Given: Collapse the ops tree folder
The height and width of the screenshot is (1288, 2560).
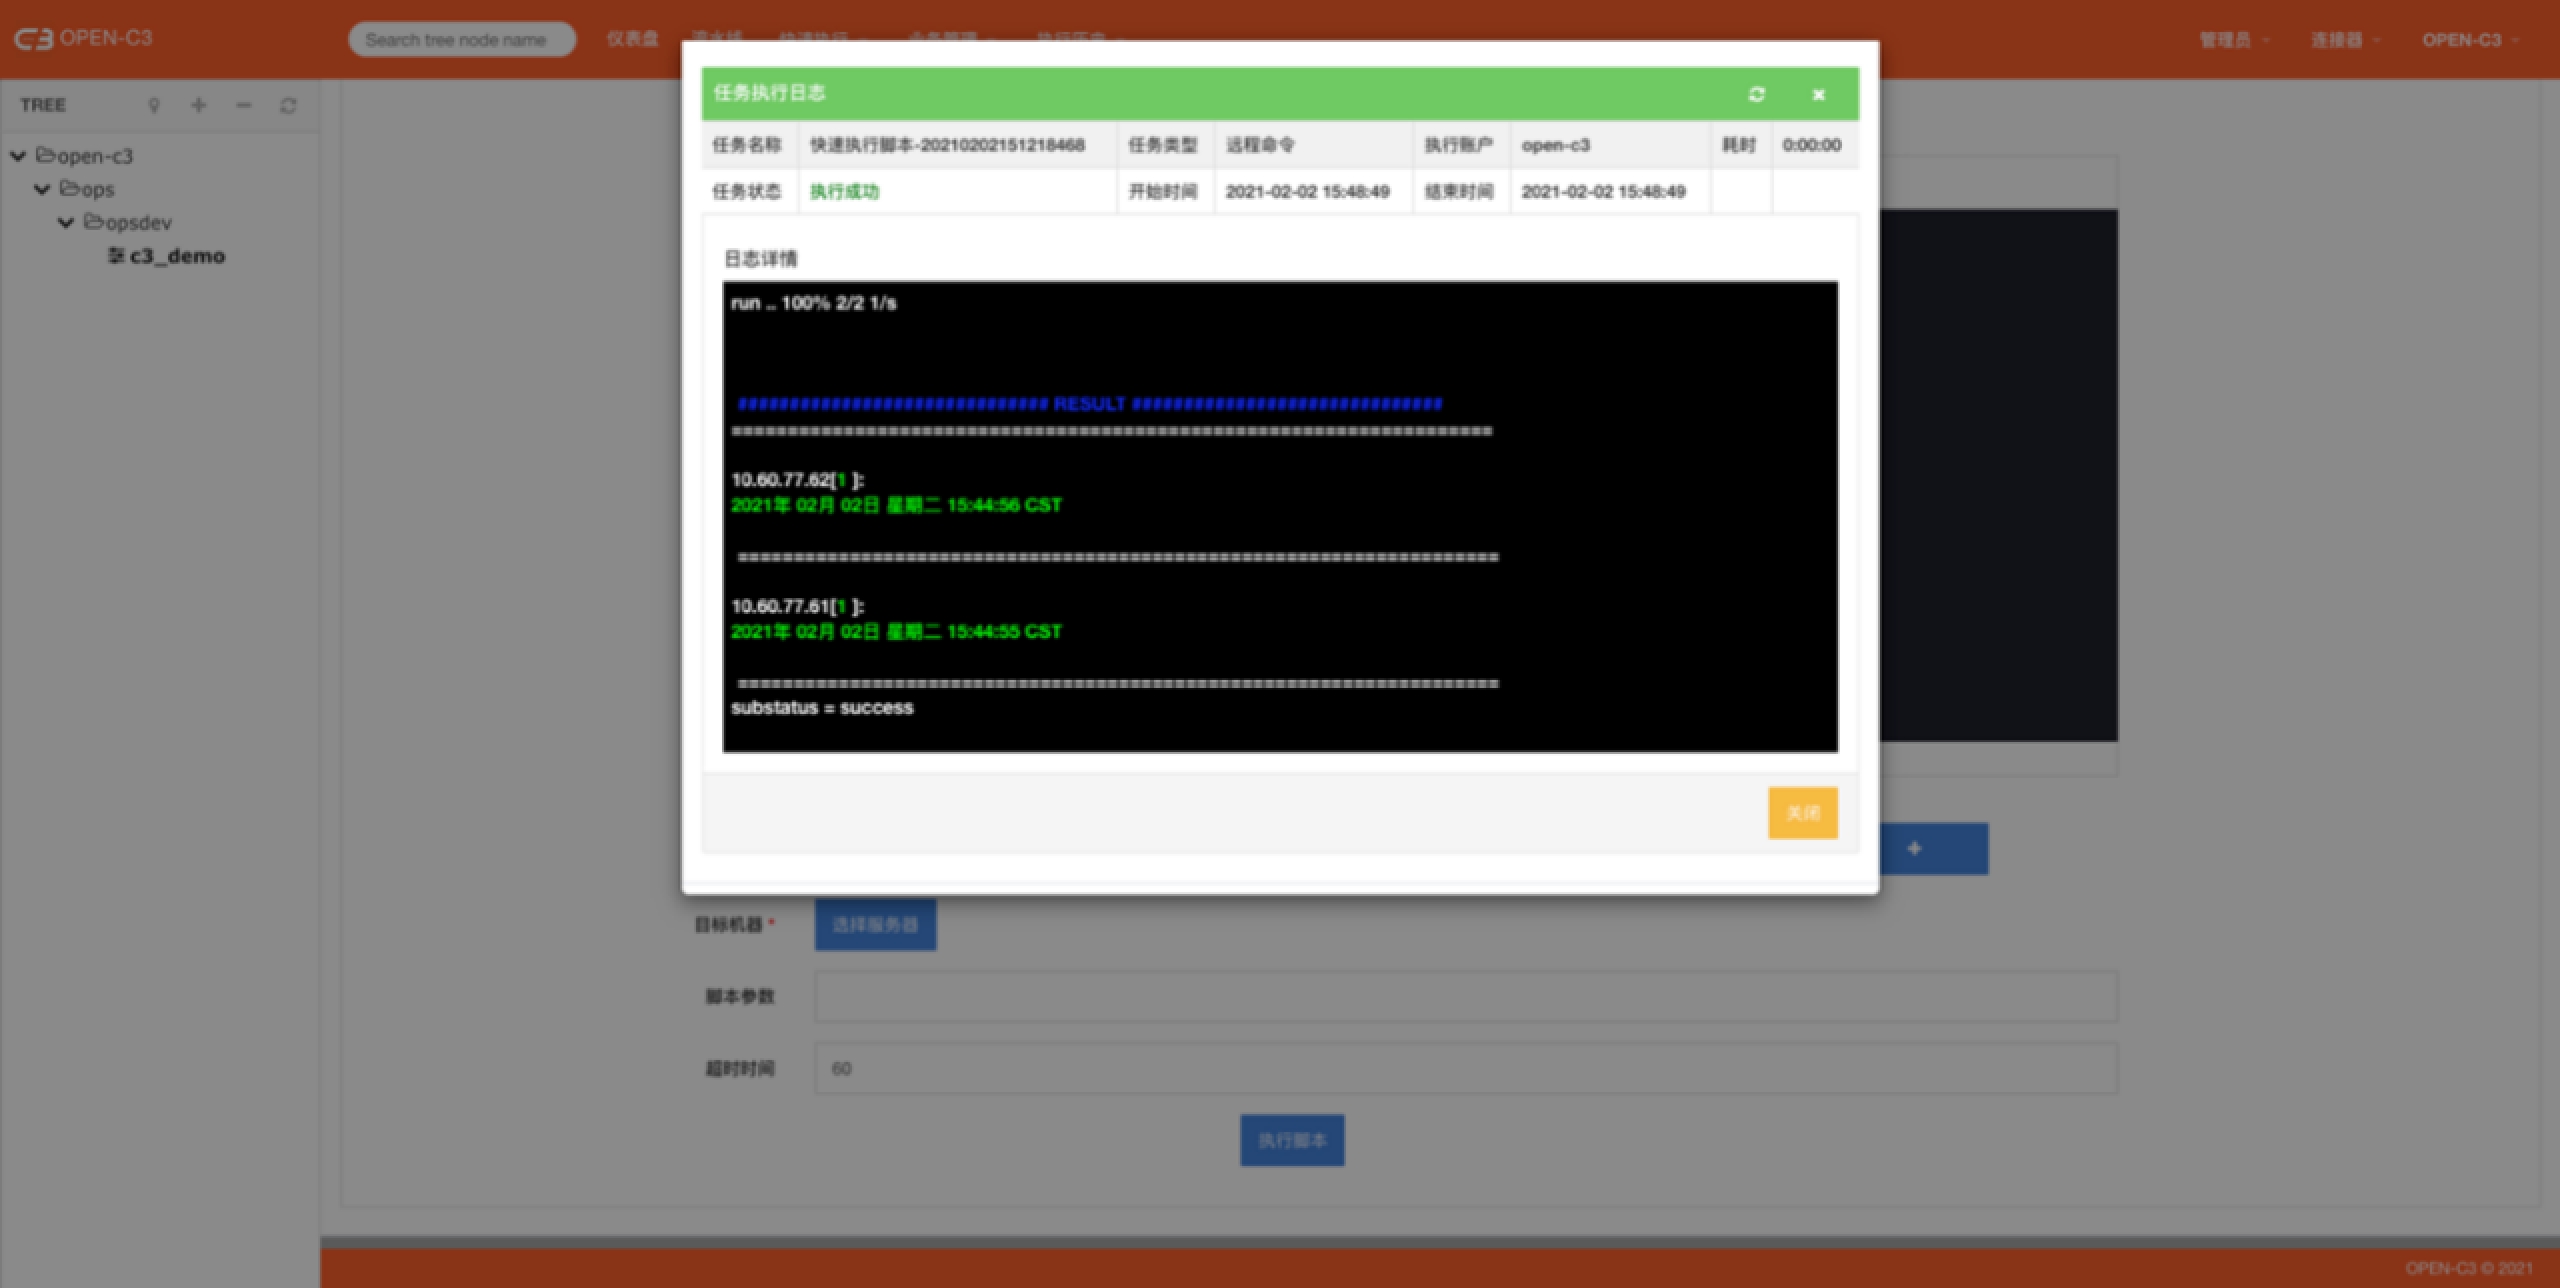Looking at the screenshot, I should (x=42, y=189).
